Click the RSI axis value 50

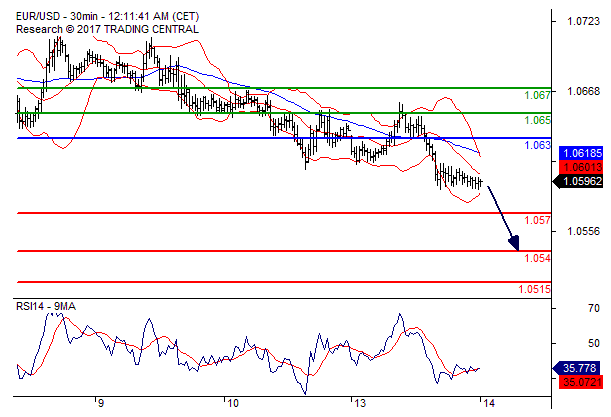593,343
